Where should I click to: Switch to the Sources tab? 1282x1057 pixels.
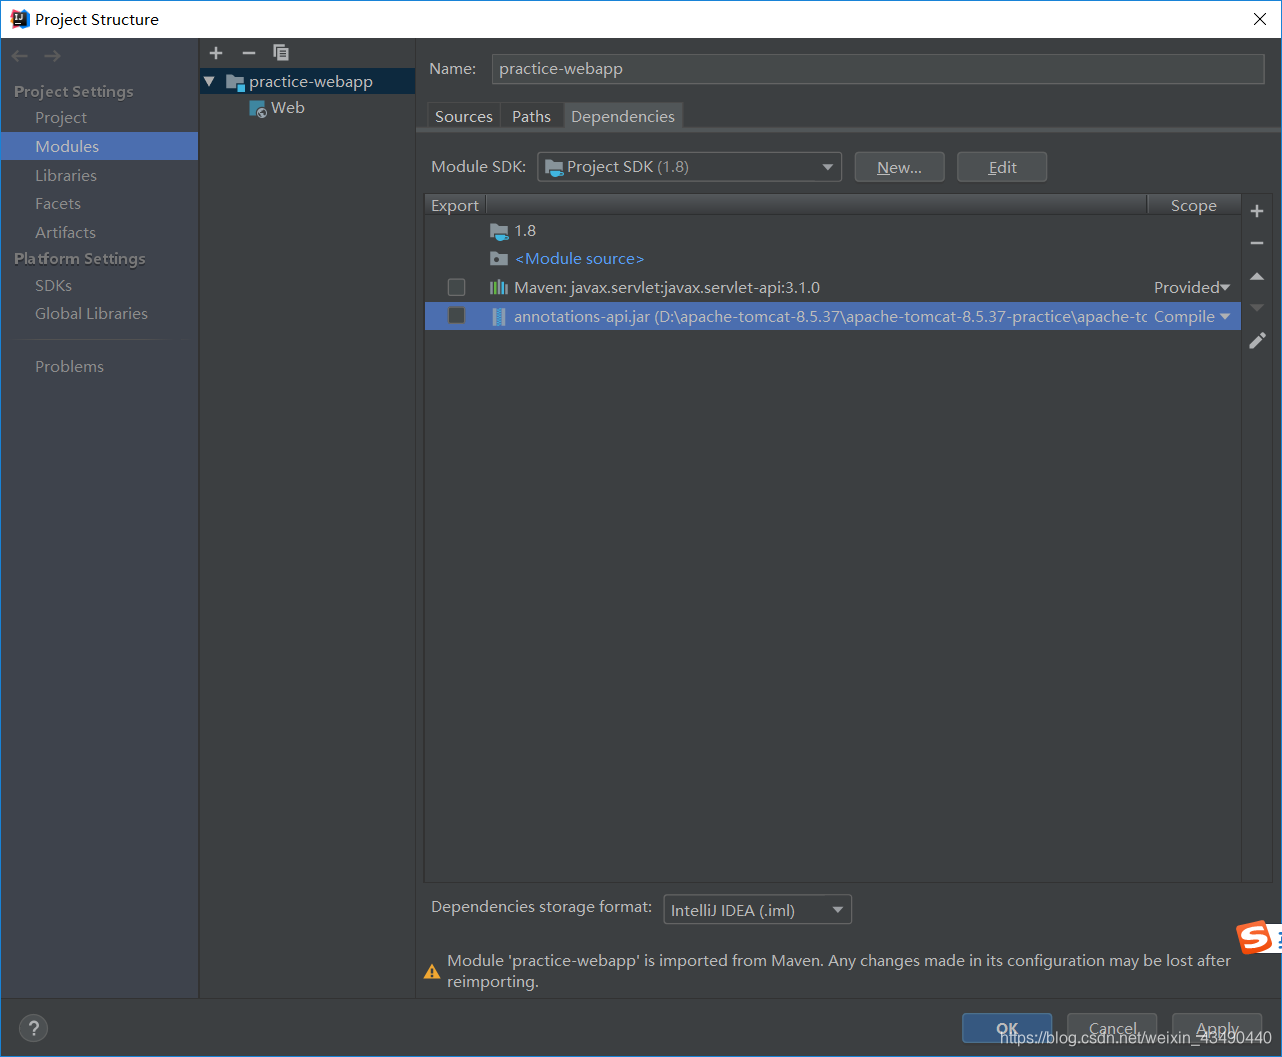(x=463, y=117)
